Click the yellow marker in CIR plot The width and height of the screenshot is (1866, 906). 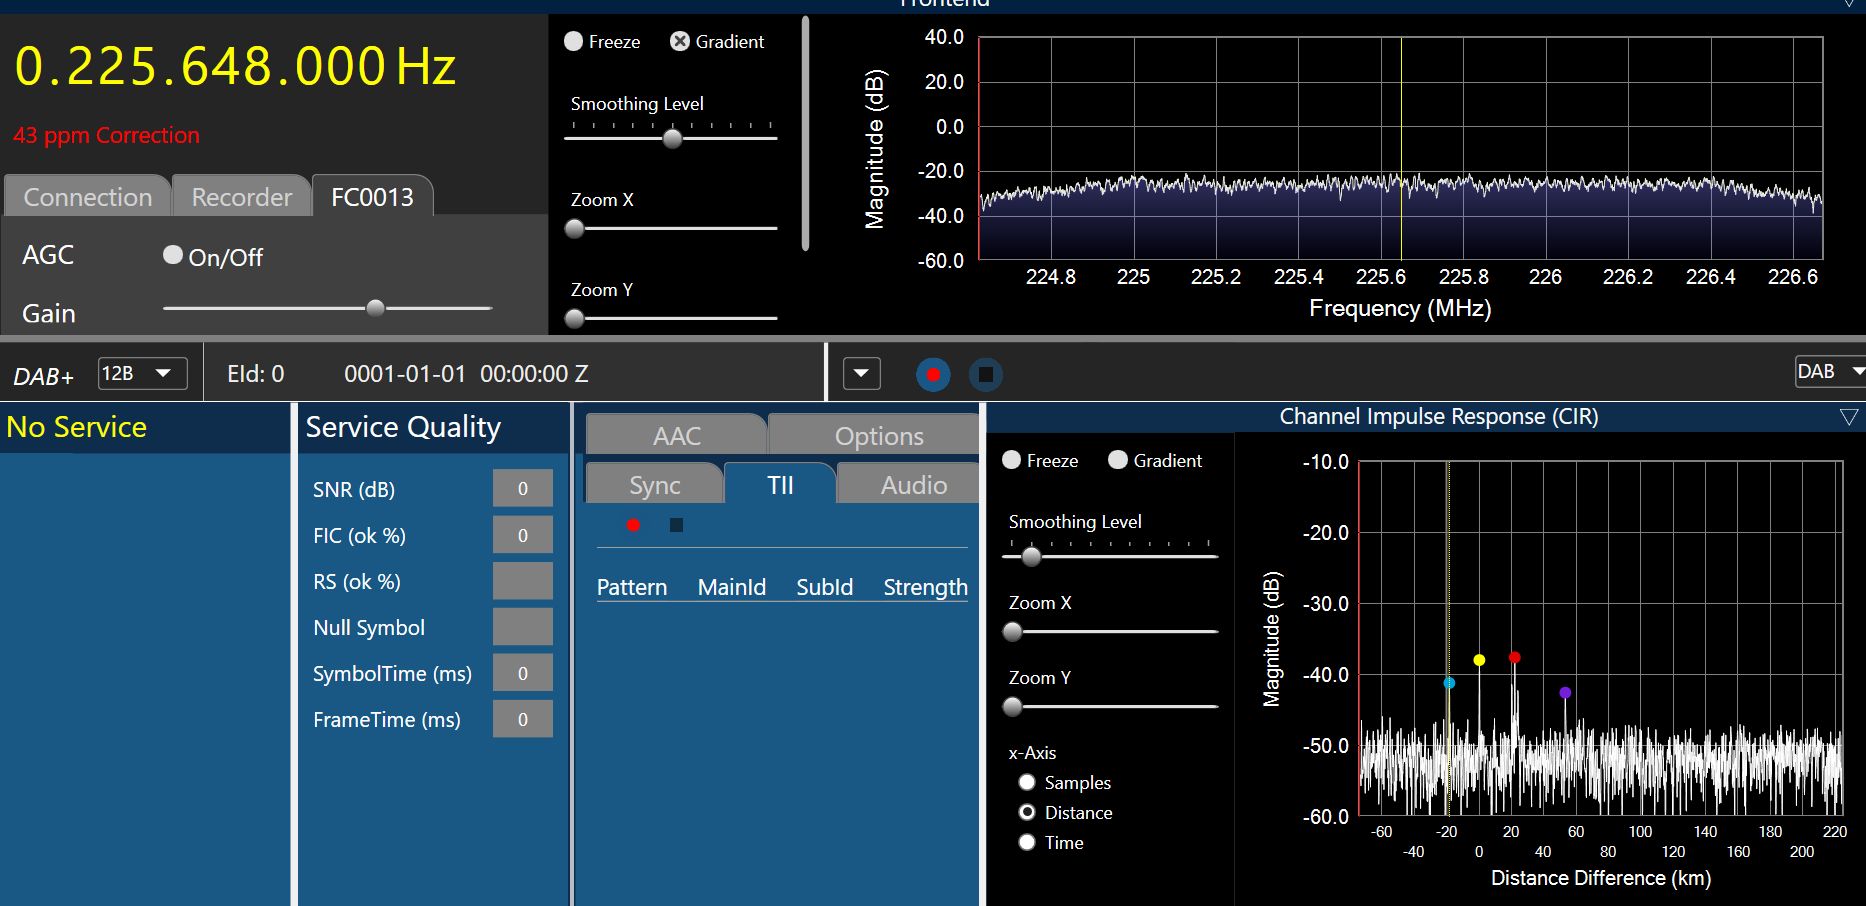click(1479, 660)
